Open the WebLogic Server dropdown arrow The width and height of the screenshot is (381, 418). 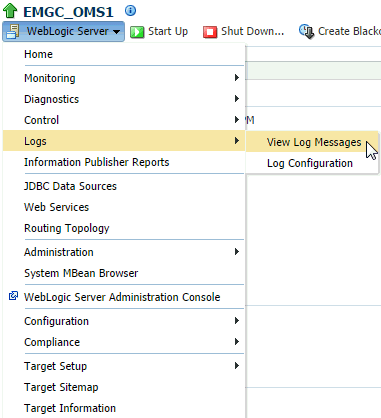116,32
